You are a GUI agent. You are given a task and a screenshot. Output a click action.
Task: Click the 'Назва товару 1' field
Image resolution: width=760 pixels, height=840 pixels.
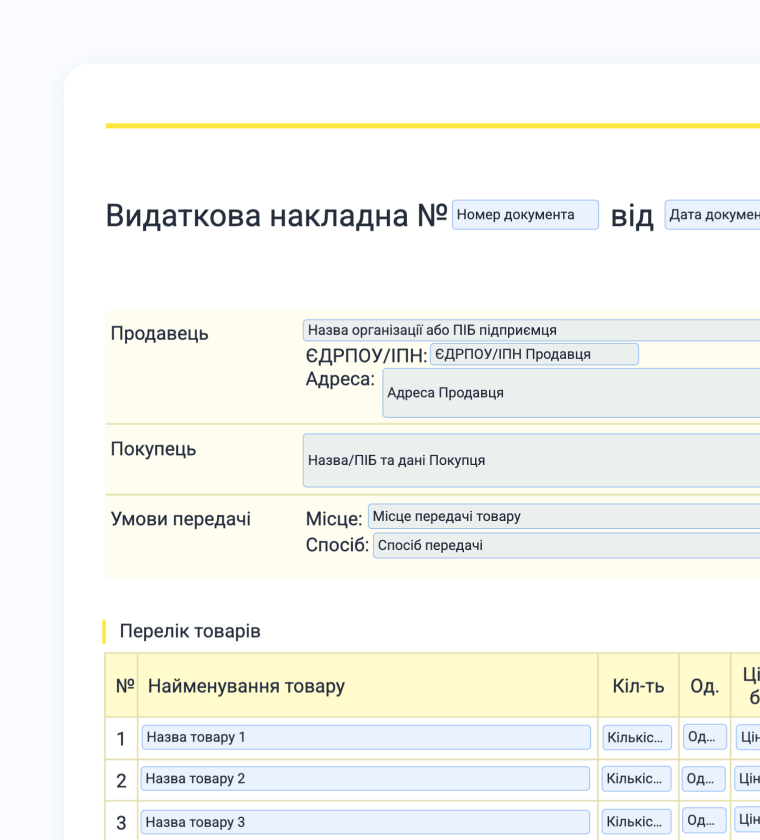point(366,737)
